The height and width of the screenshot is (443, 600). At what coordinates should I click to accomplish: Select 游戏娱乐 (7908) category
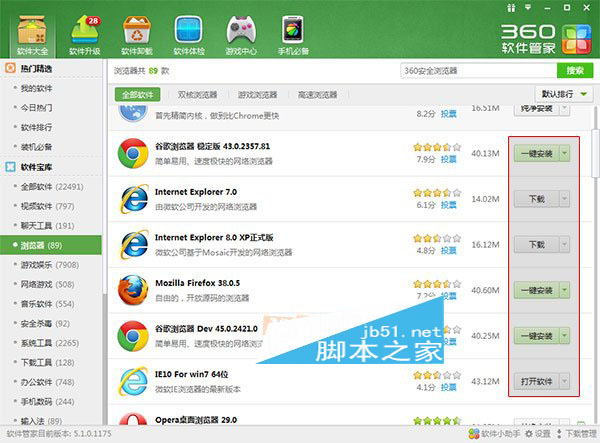pyautogui.click(x=51, y=265)
